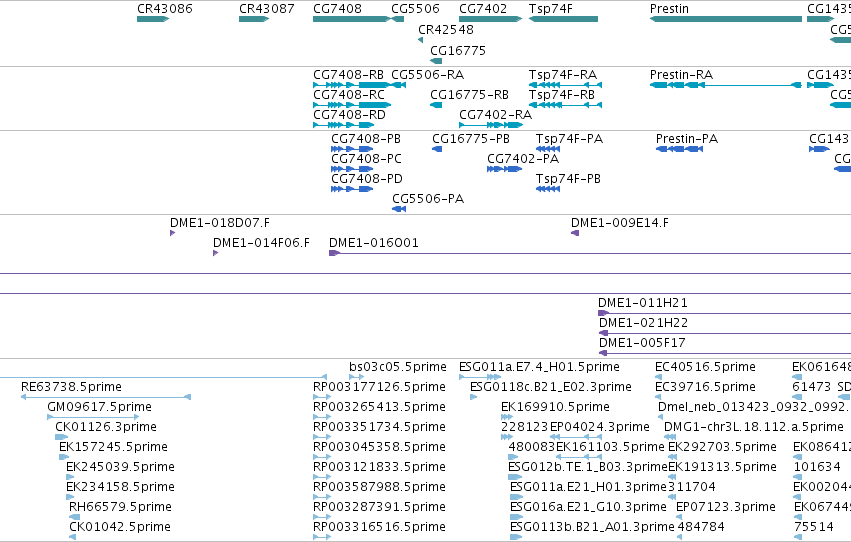Click the CG7402 gene bar

[491, 19]
